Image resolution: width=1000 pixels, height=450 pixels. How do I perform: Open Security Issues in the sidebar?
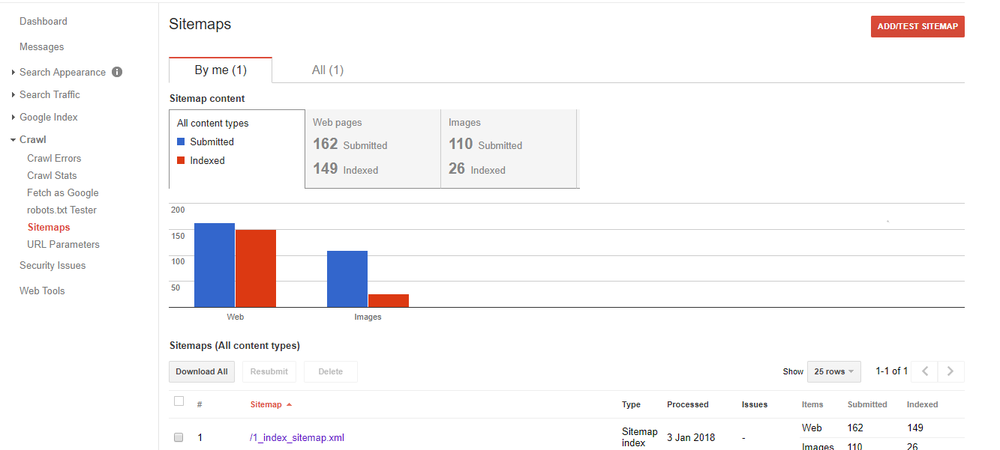[52, 266]
